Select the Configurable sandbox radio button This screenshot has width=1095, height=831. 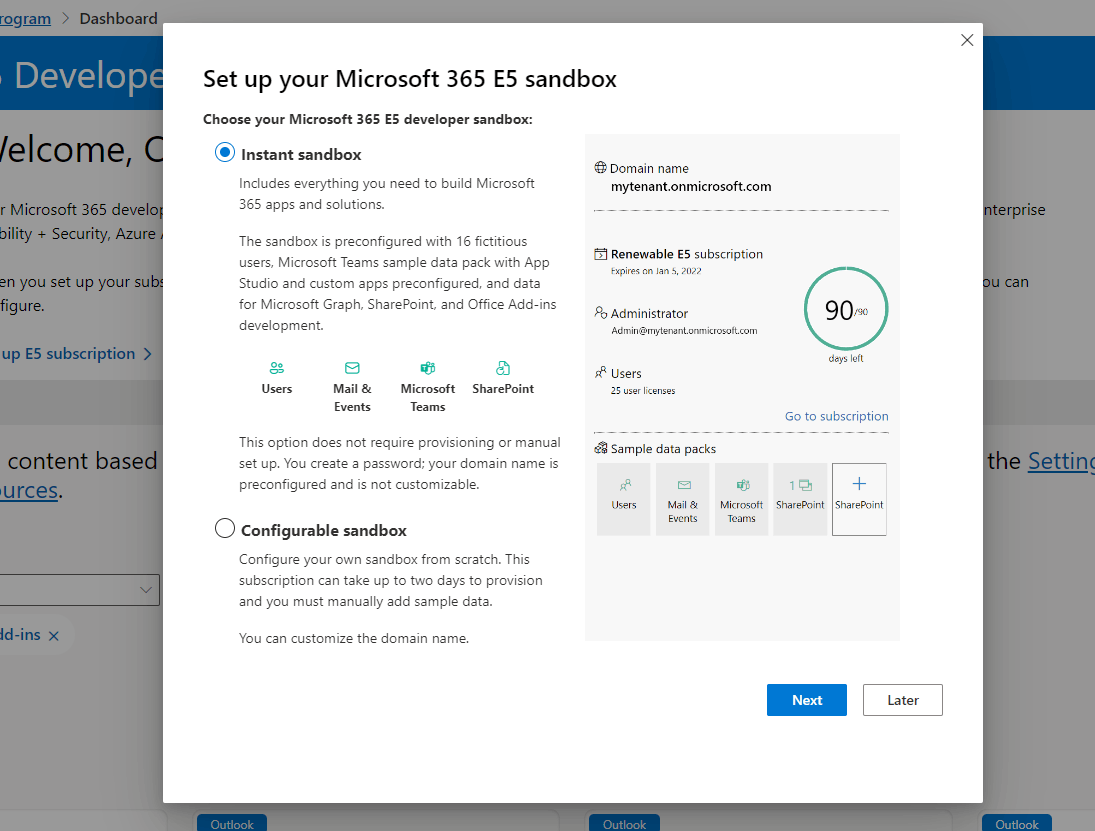[x=224, y=528]
